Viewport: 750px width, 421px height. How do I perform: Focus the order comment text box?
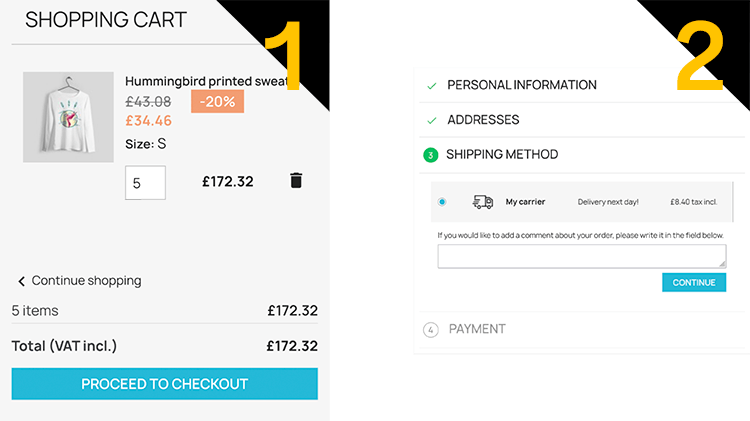pyautogui.click(x=581, y=257)
